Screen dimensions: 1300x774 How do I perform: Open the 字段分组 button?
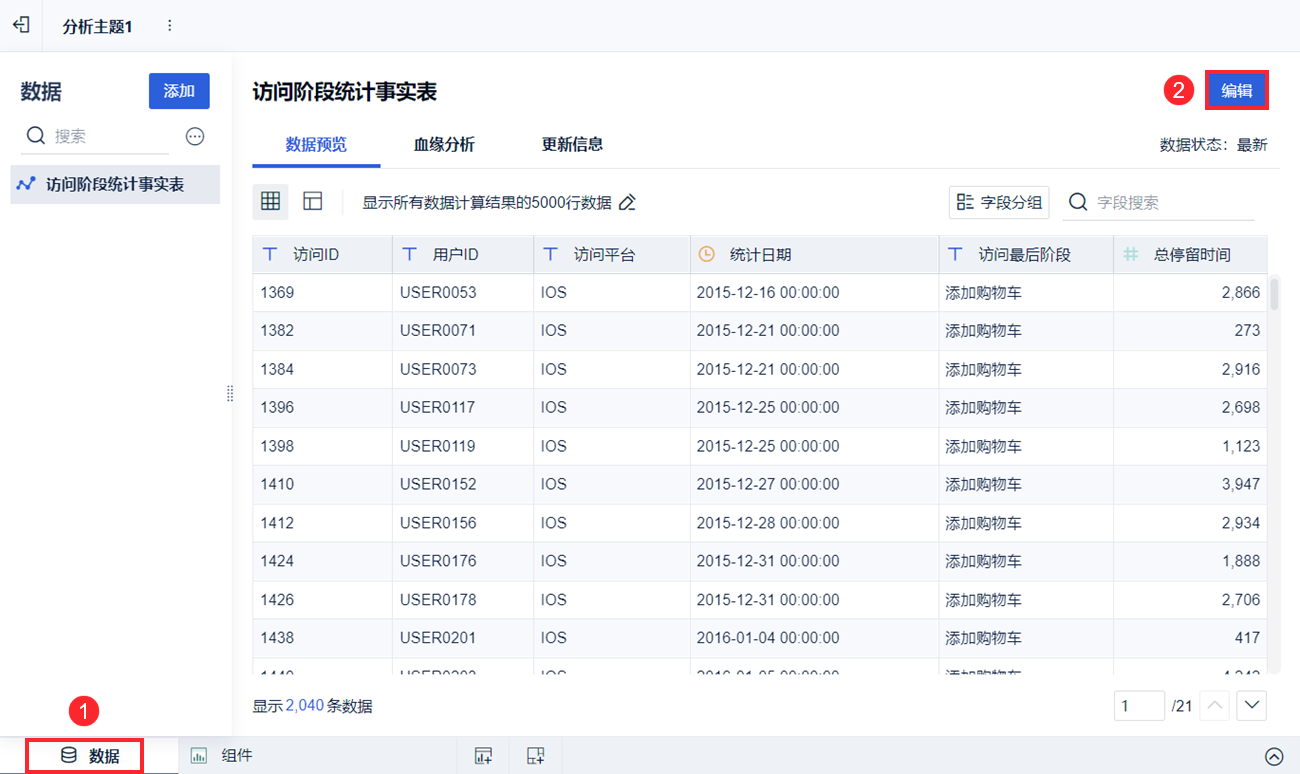click(999, 202)
